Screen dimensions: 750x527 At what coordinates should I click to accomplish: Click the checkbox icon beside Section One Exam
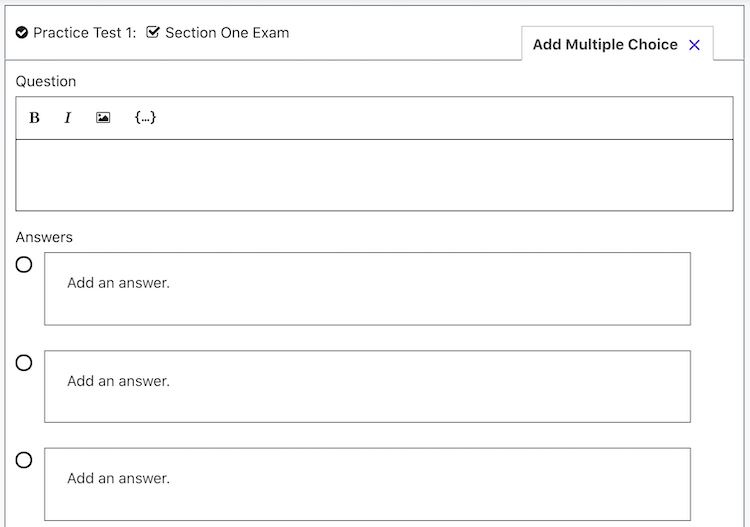tap(153, 33)
